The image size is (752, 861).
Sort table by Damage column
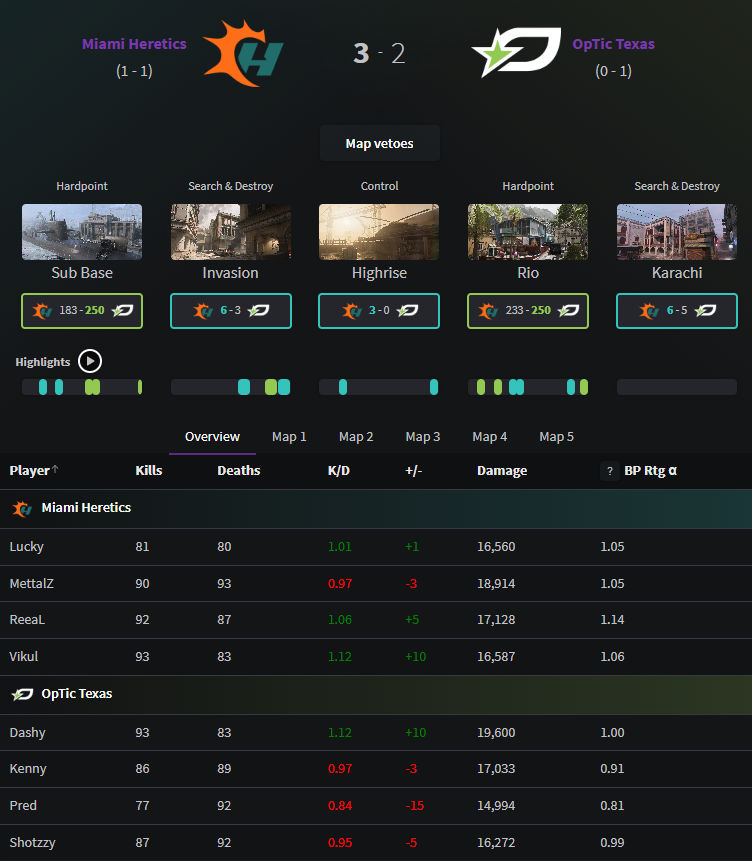coord(502,471)
